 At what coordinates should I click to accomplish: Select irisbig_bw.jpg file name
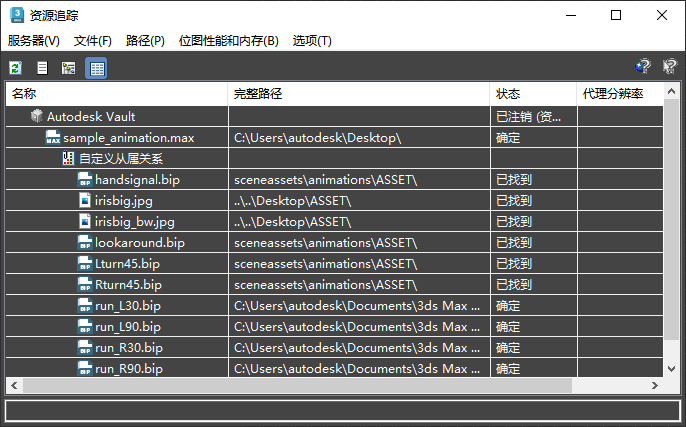135,222
